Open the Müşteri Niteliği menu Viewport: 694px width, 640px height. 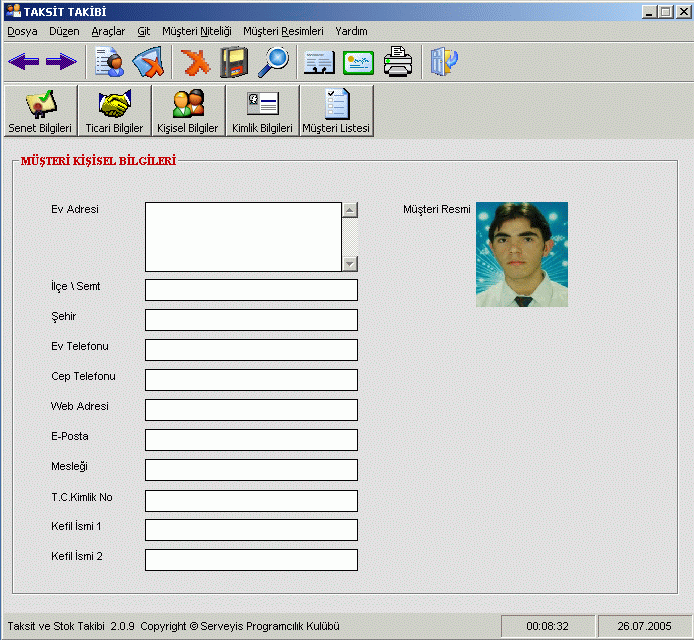[x=196, y=31]
